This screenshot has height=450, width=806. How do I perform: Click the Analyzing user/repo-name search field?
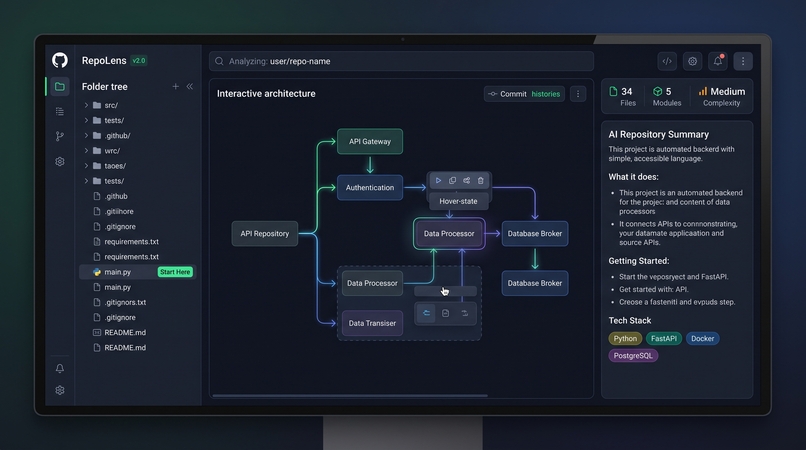[401, 61]
